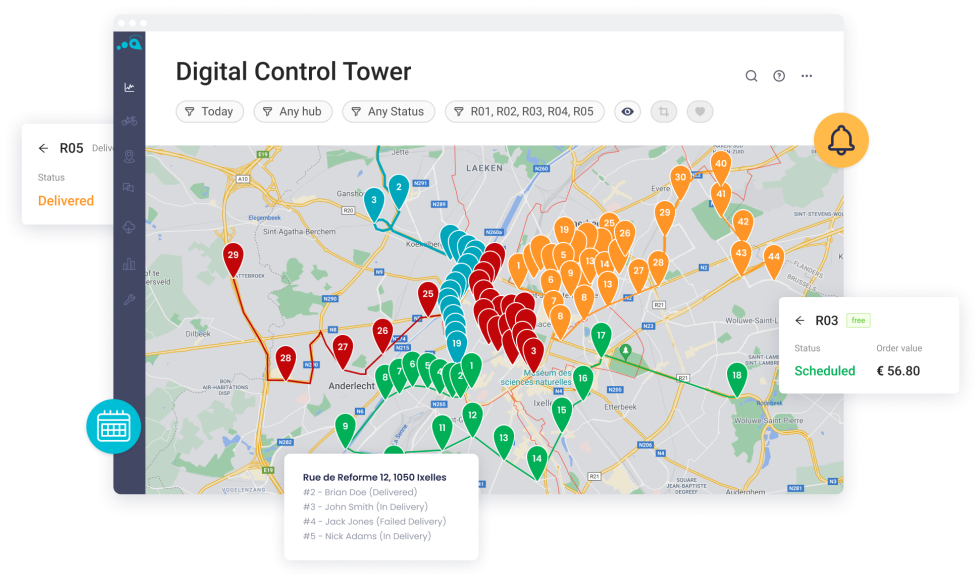980x580 pixels.
Task: Click the search magnifier icon
Action: (x=751, y=76)
